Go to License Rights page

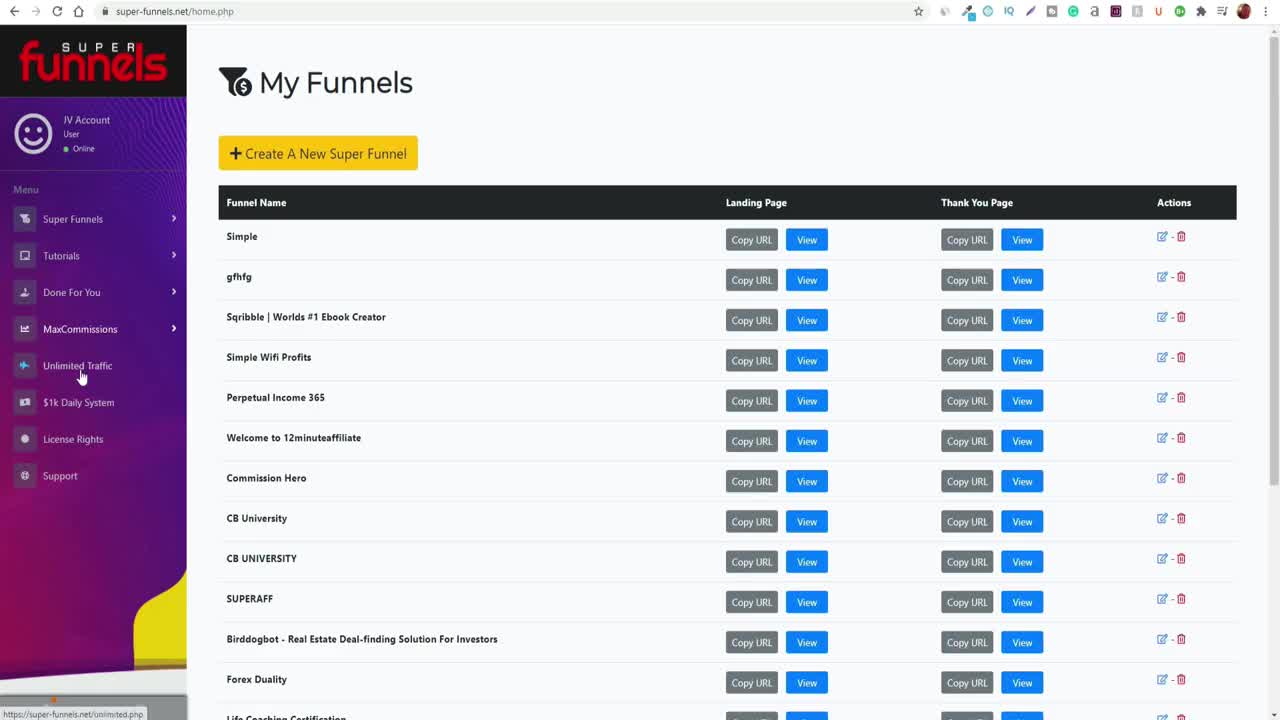point(73,439)
